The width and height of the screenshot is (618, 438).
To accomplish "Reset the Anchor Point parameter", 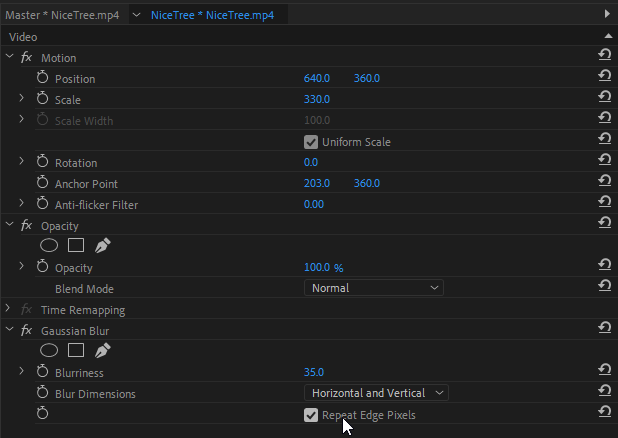I will pos(604,183).
